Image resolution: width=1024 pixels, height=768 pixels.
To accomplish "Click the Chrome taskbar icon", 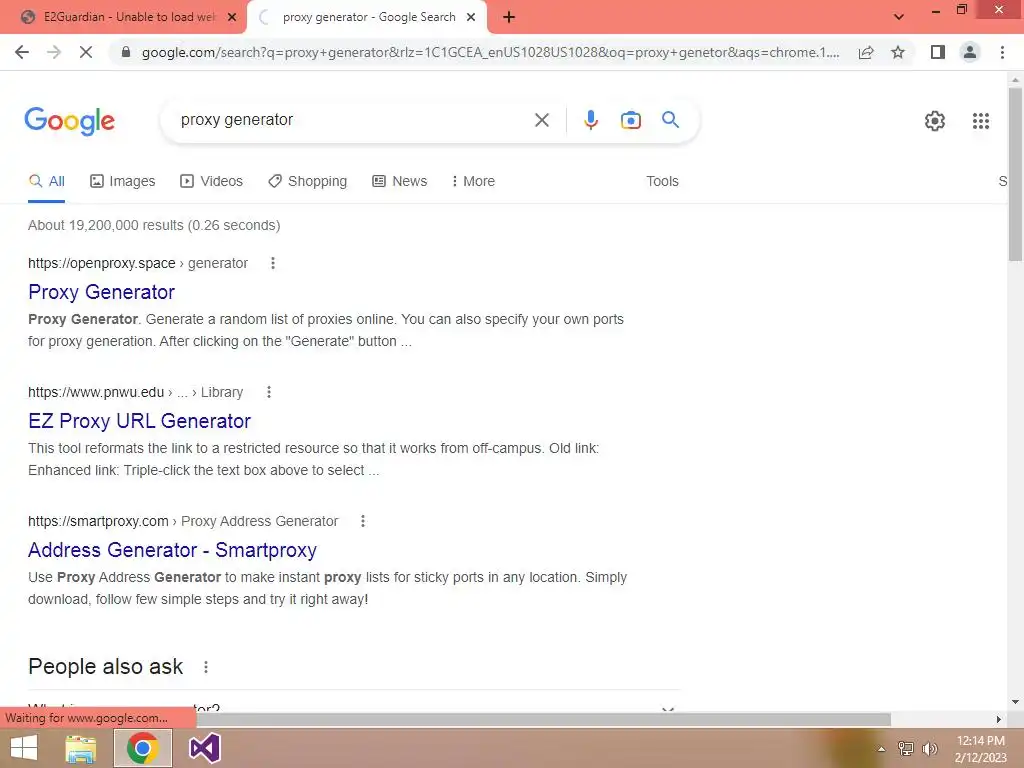I will [x=143, y=748].
